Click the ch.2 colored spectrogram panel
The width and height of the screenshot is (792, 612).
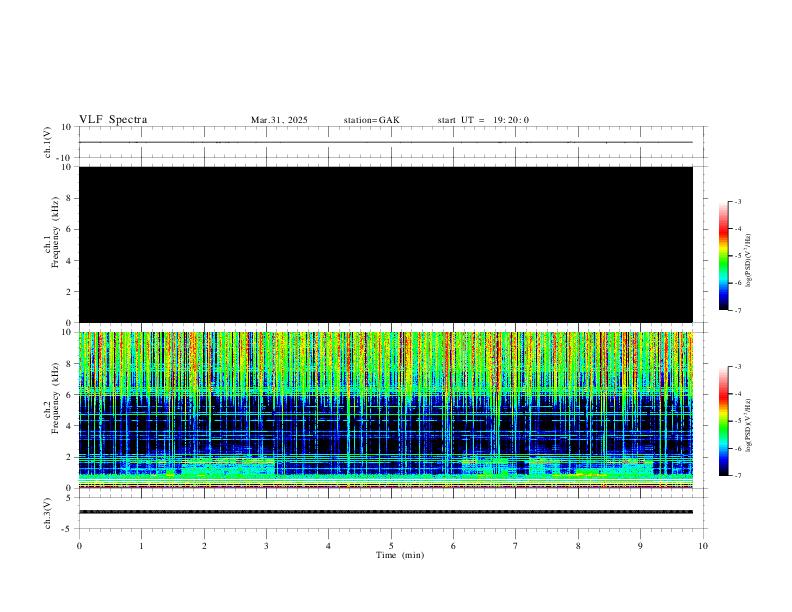tap(386, 410)
